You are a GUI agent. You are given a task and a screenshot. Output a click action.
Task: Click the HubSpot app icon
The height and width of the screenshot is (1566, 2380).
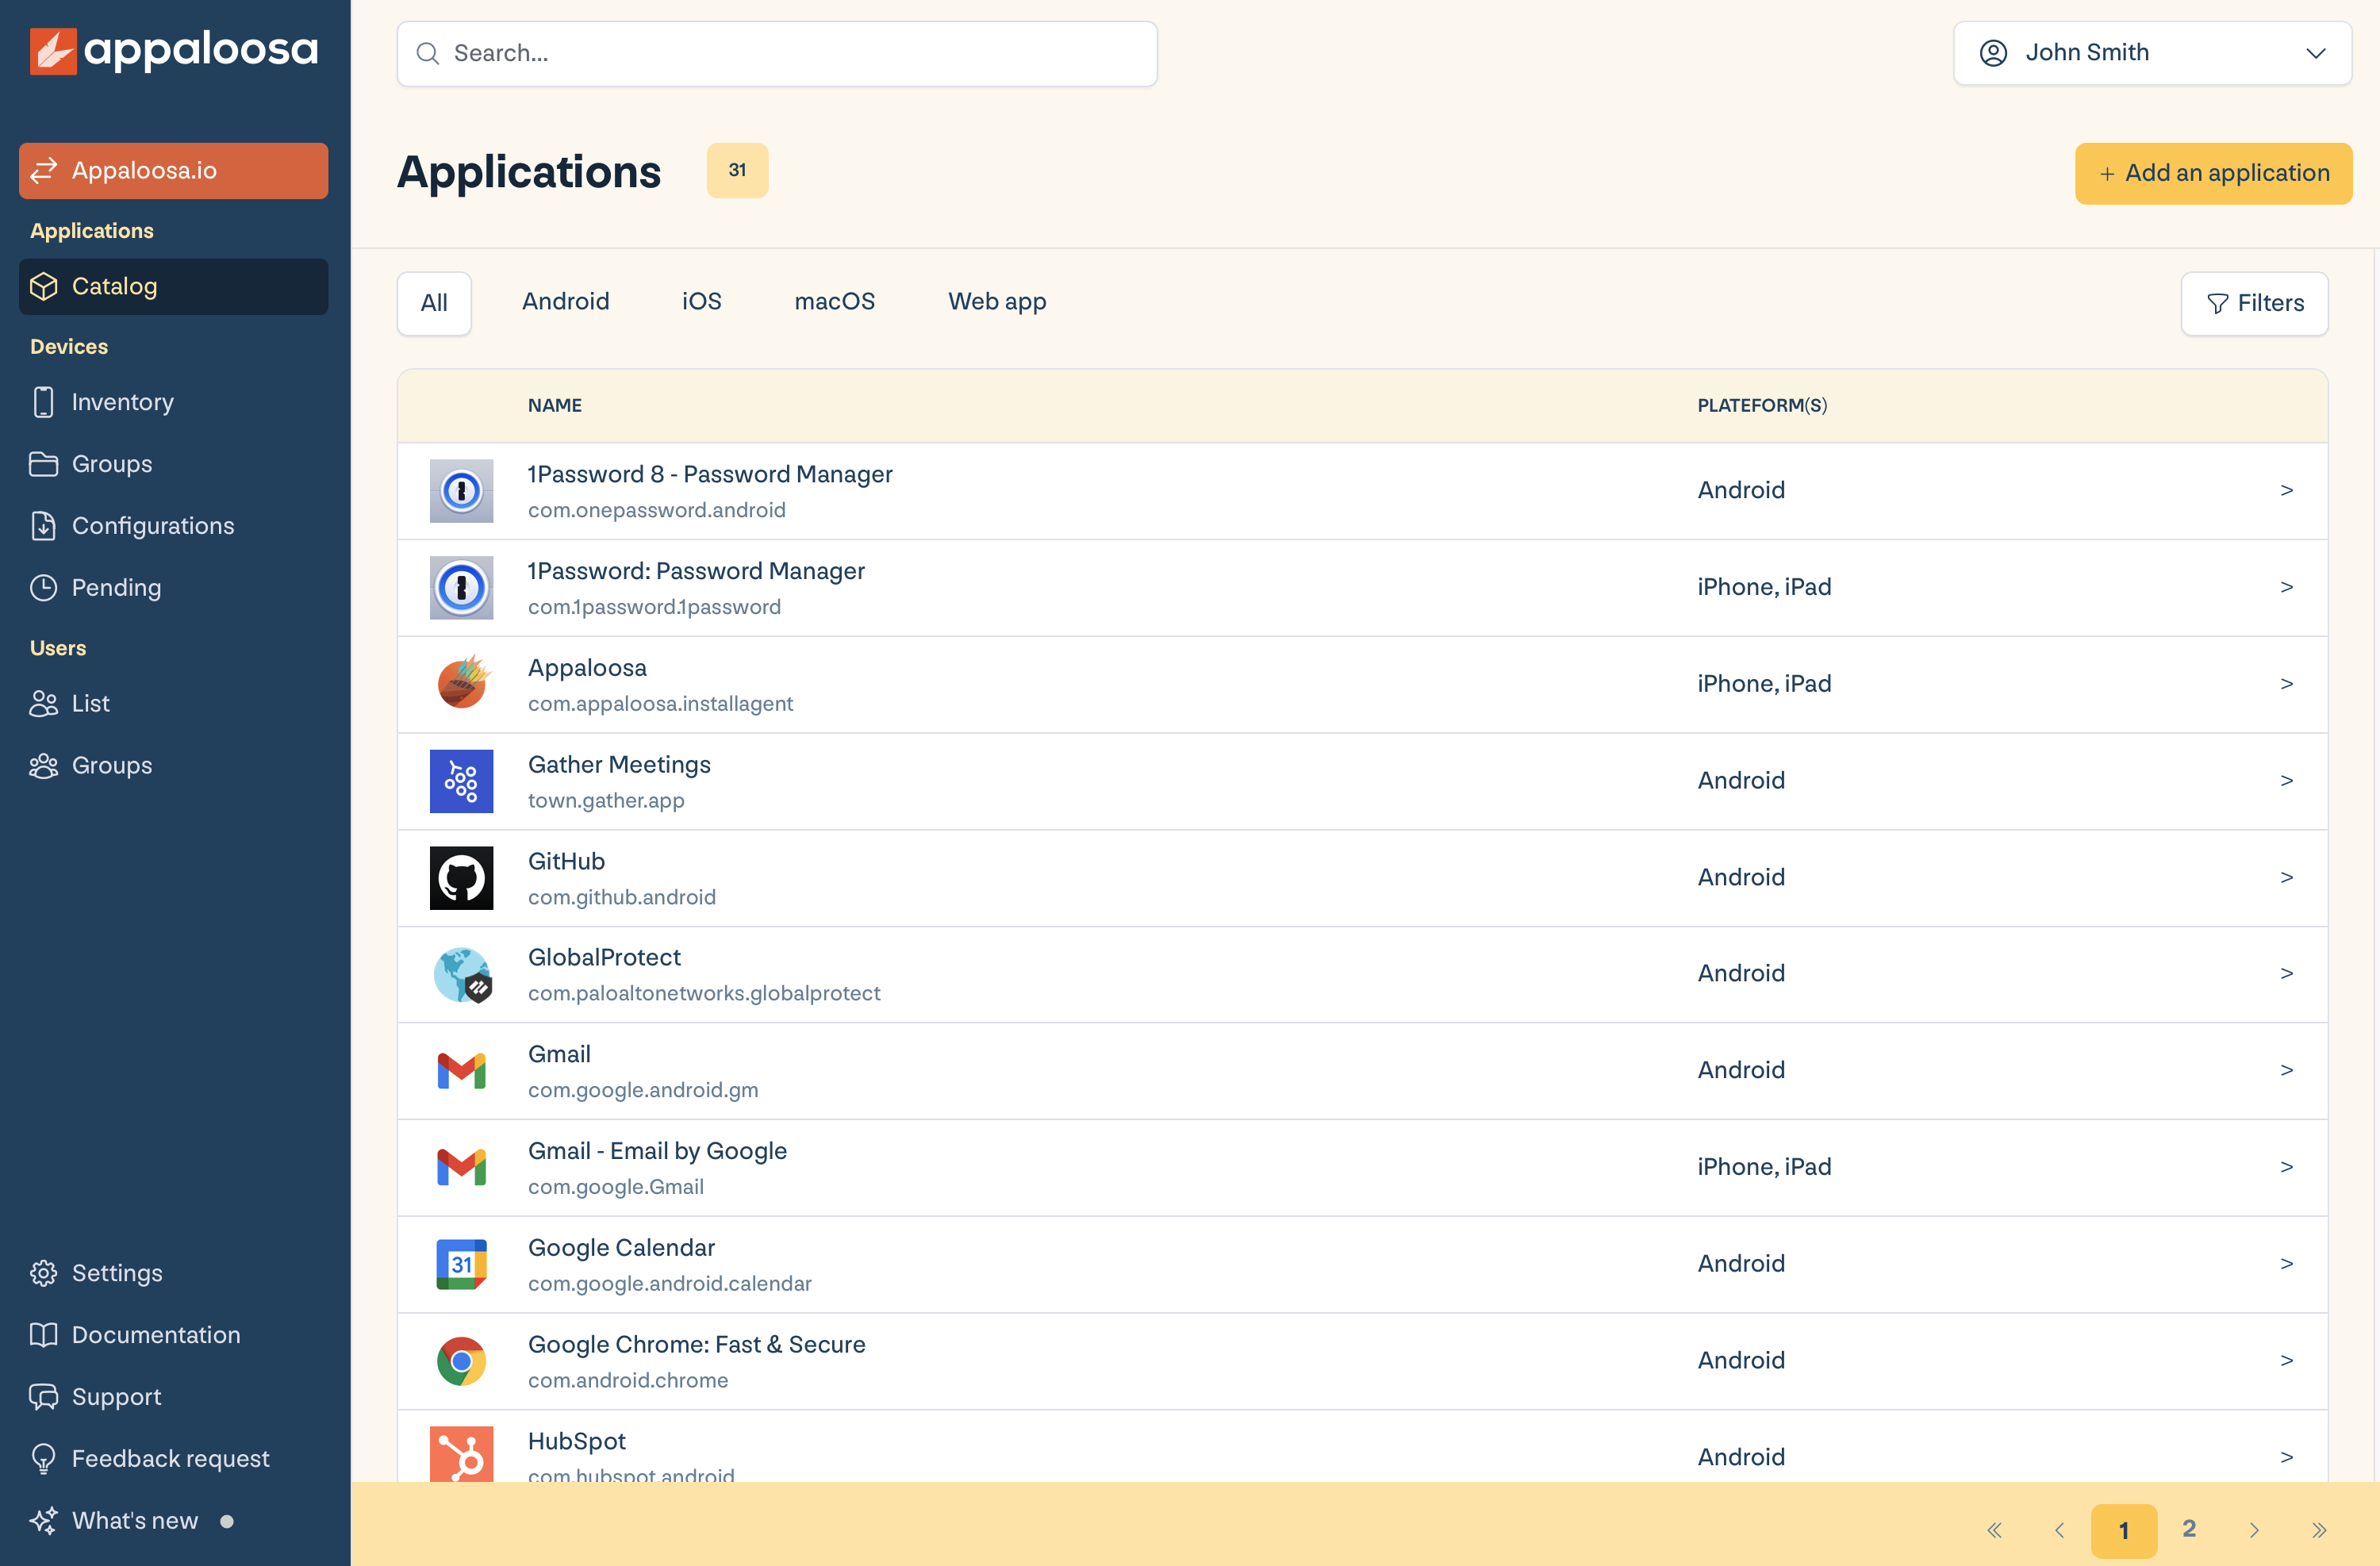pyautogui.click(x=461, y=1454)
